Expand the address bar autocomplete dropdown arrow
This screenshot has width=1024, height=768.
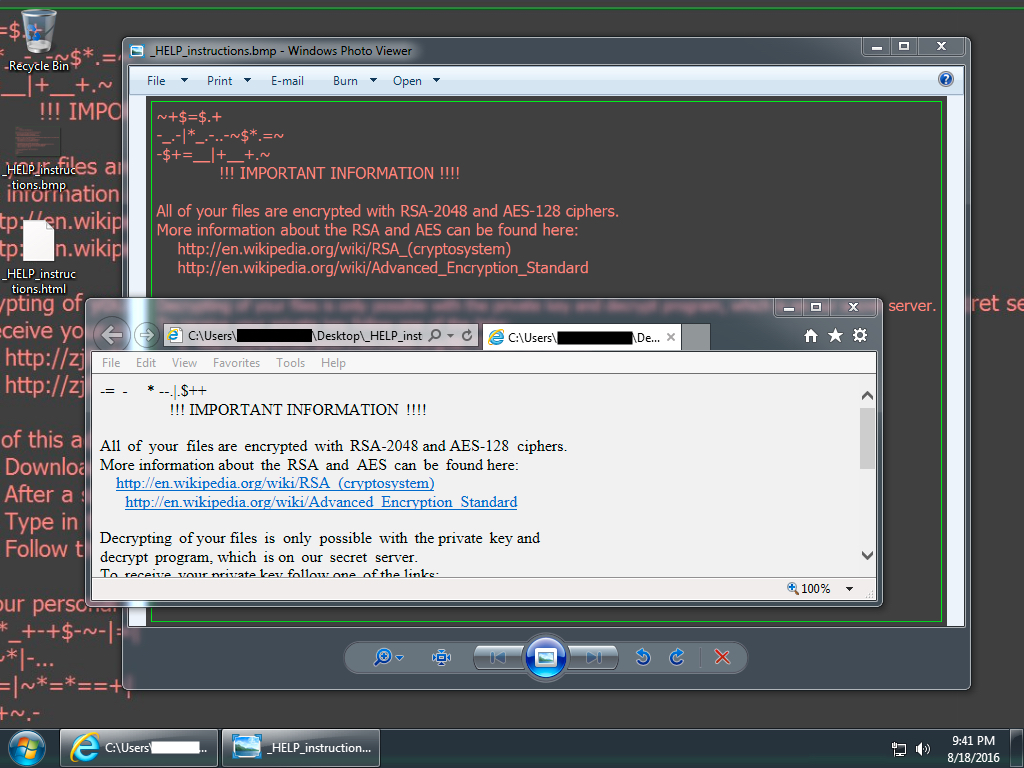451,336
